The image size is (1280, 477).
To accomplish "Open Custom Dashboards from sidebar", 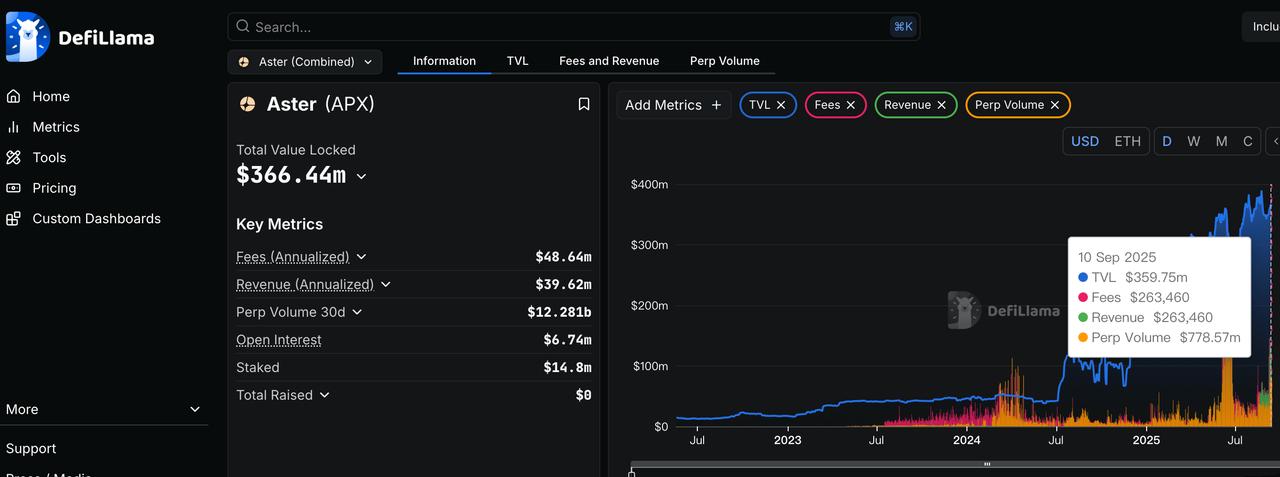I will [96, 219].
